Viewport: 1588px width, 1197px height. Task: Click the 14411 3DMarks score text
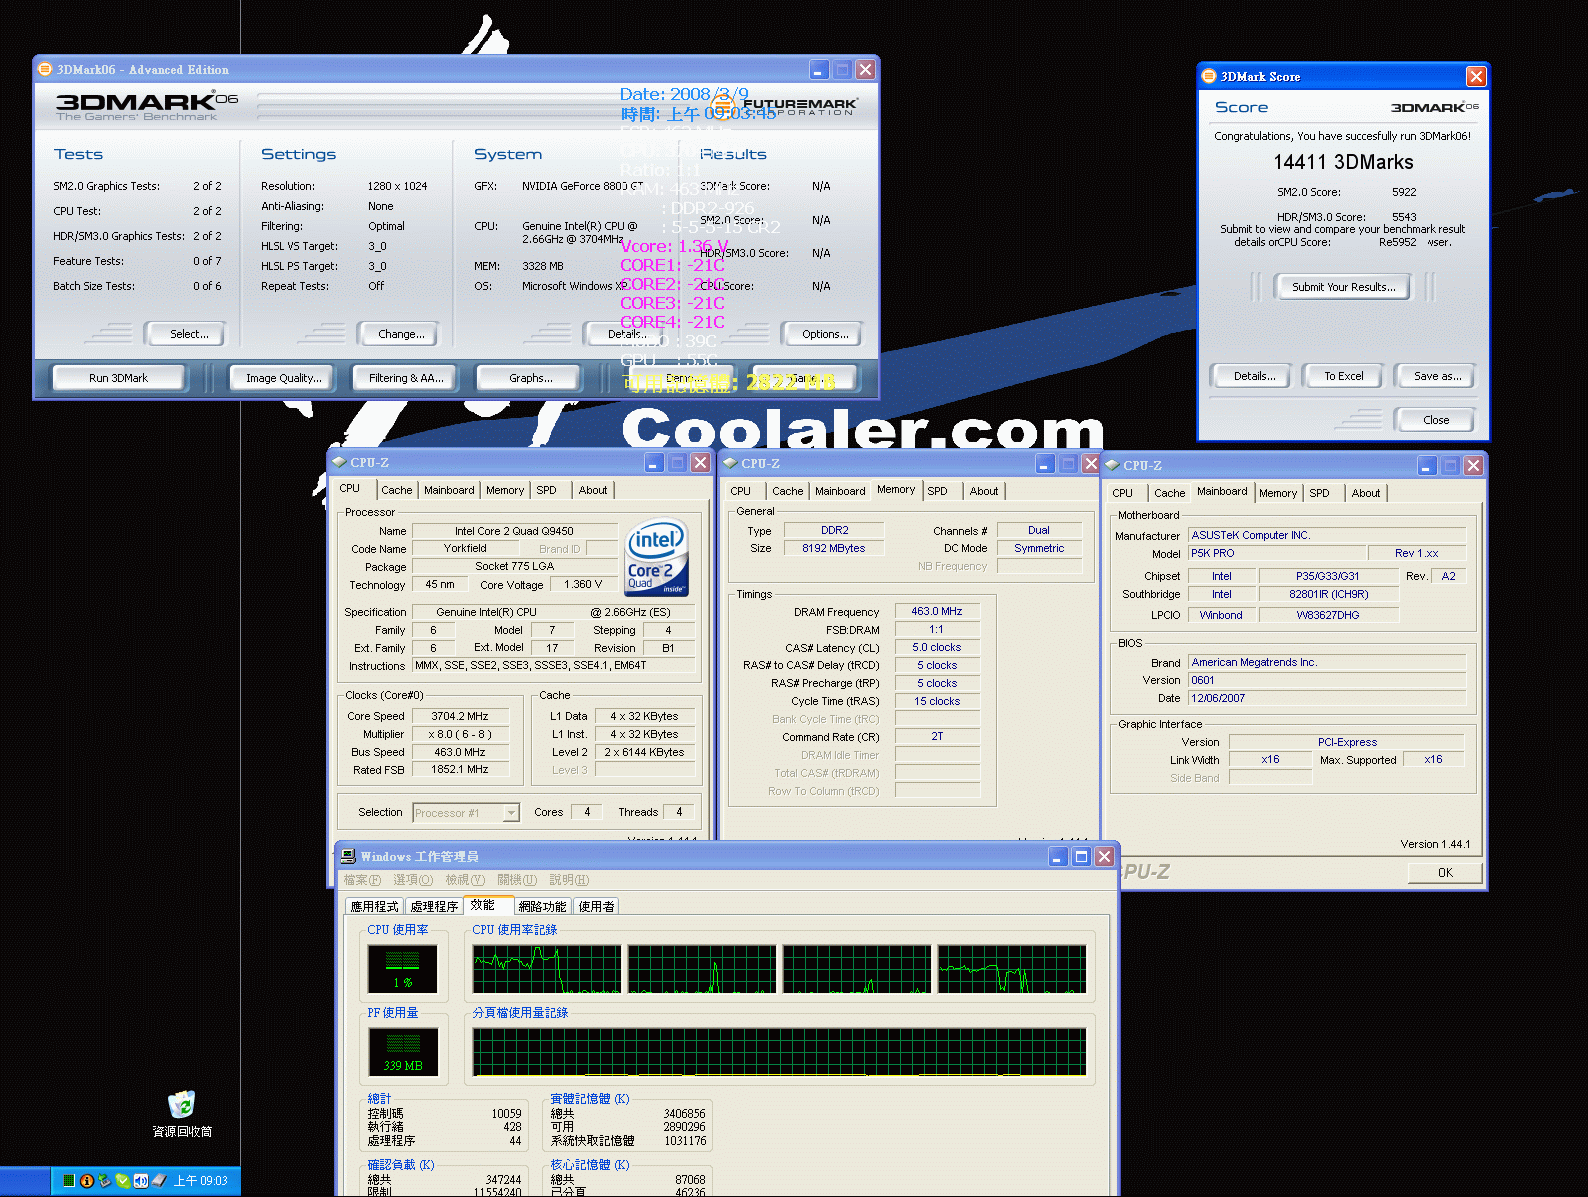(1343, 162)
